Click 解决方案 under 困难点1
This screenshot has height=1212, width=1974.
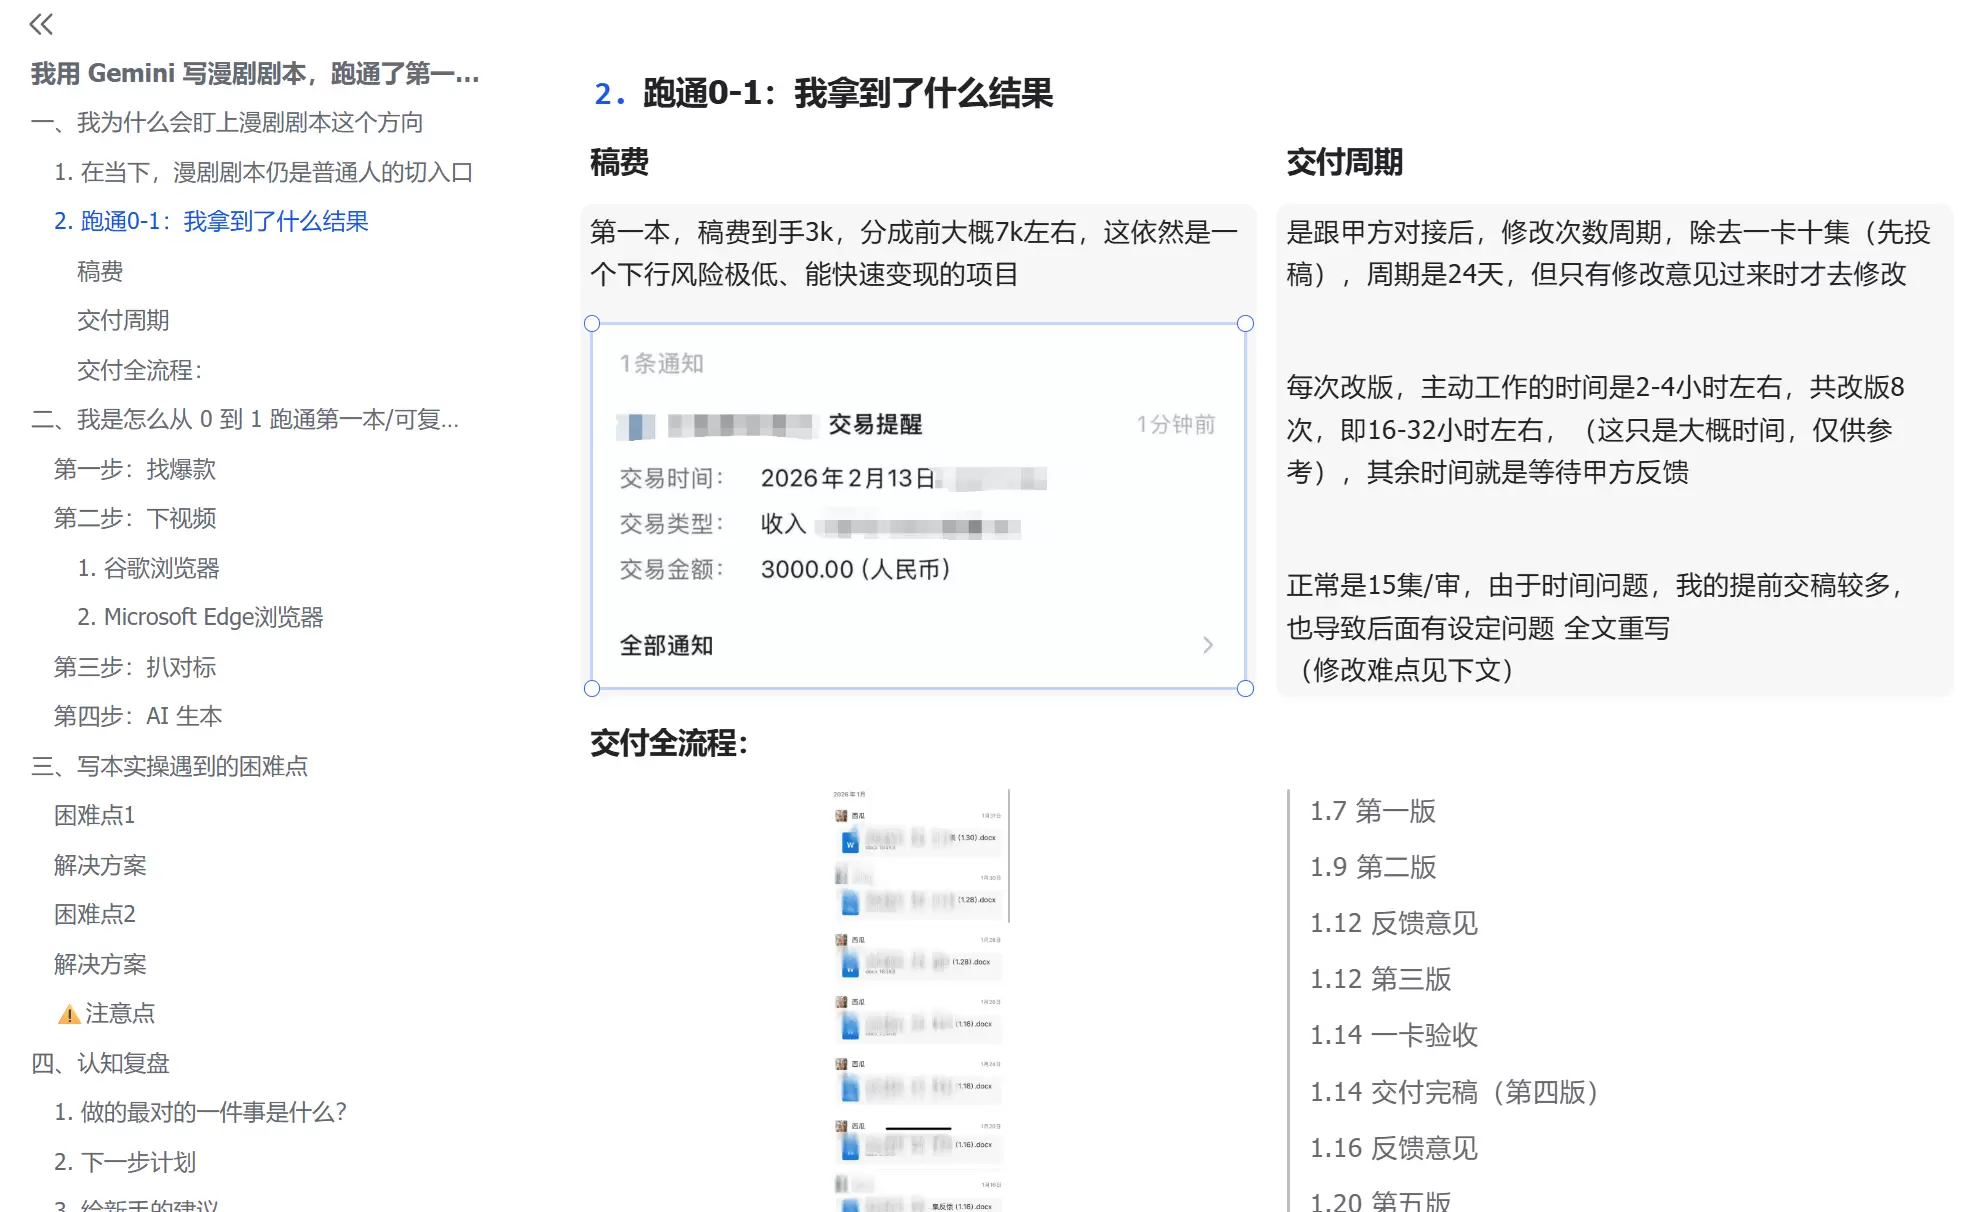pos(100,864)
